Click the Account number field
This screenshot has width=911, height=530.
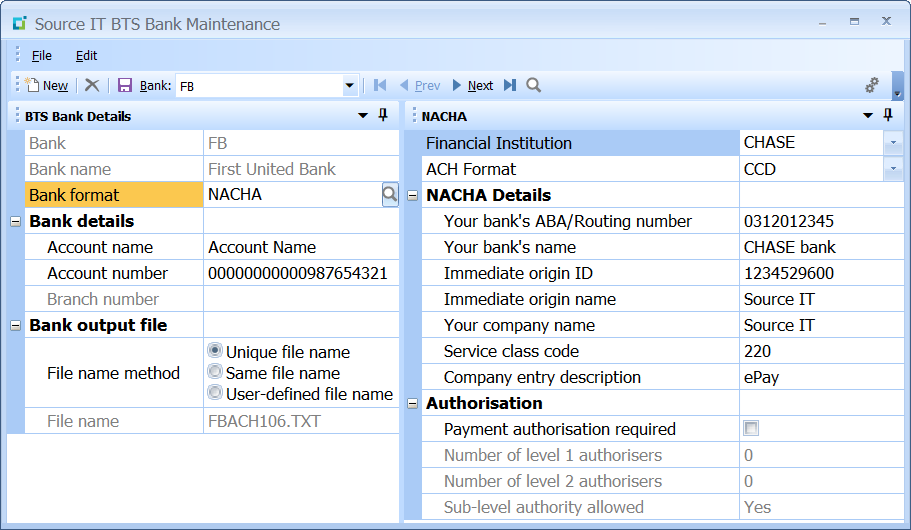300,273
